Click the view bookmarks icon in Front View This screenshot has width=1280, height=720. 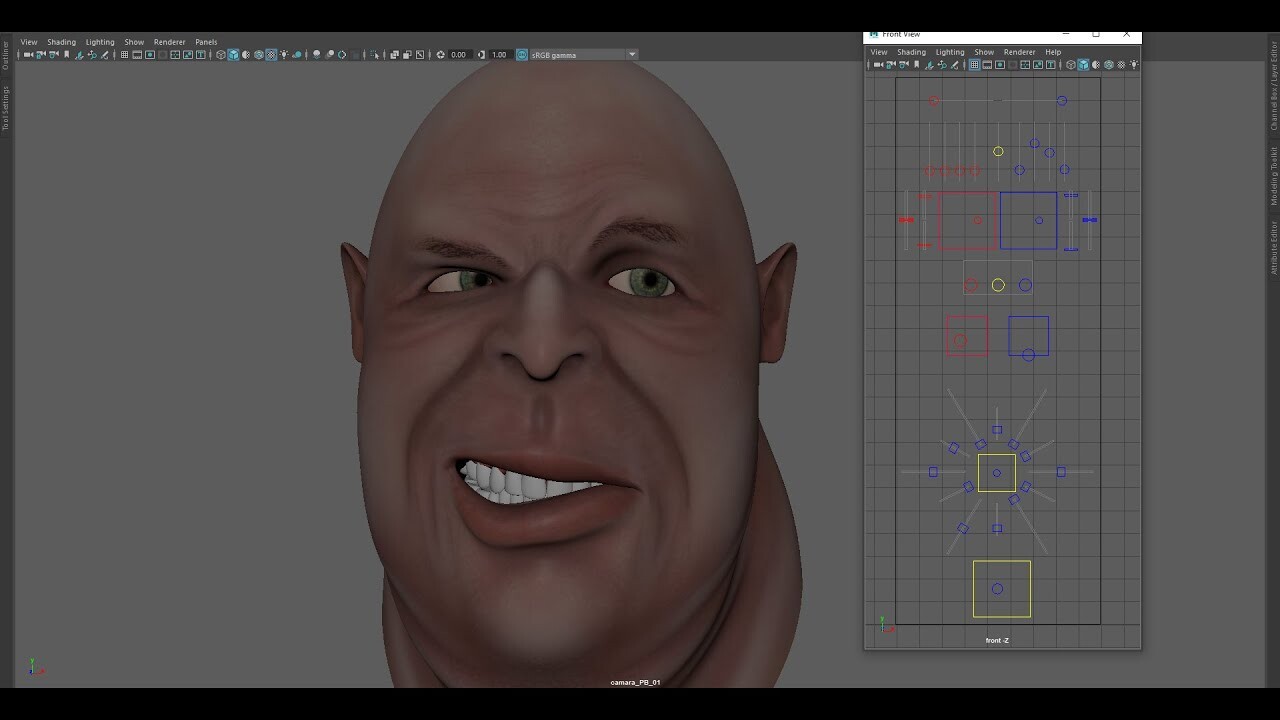click(916, 64)
